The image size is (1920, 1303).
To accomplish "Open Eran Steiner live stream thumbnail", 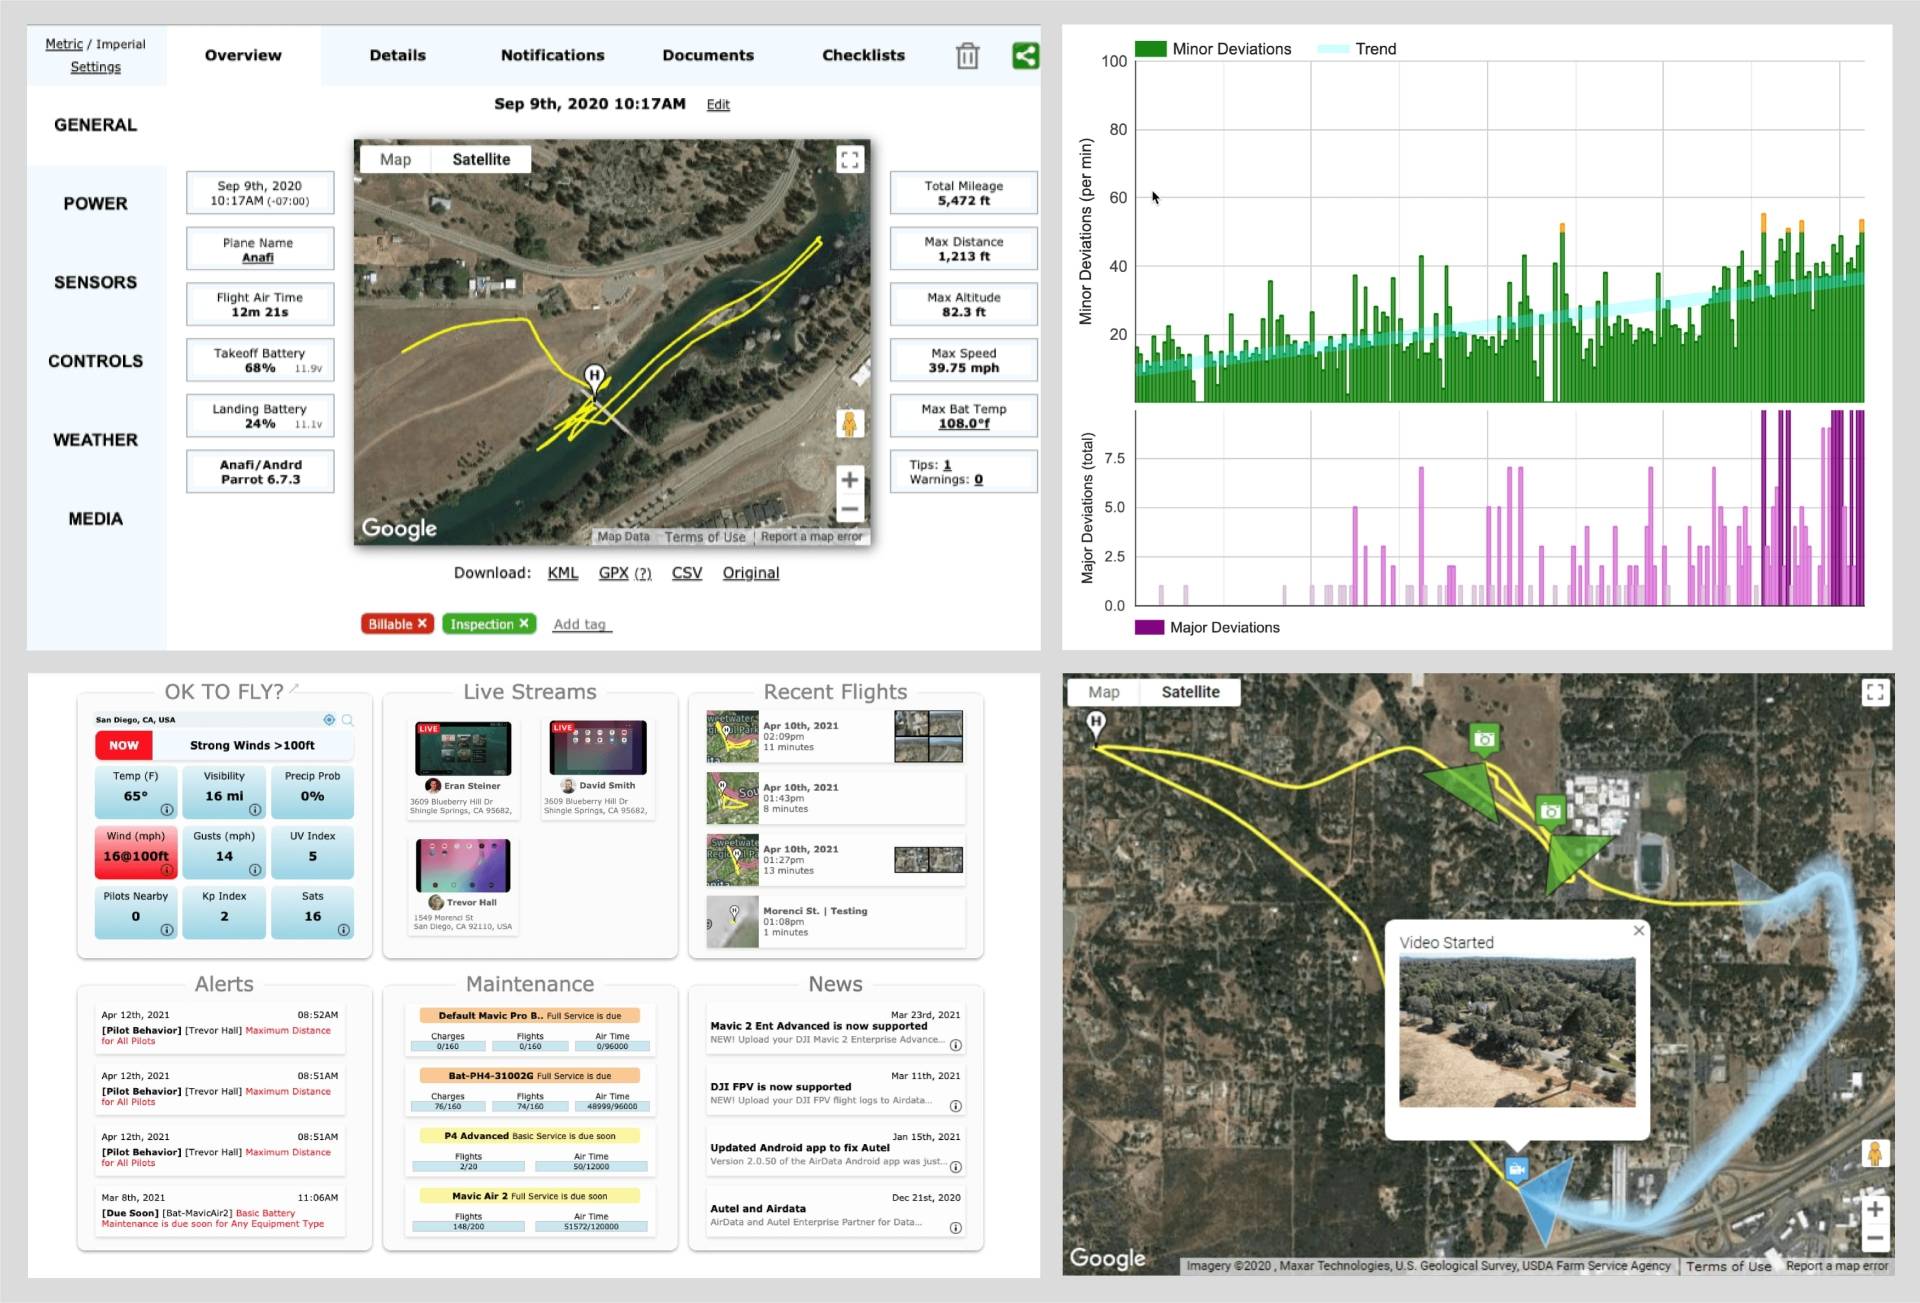I will (463, 748).
